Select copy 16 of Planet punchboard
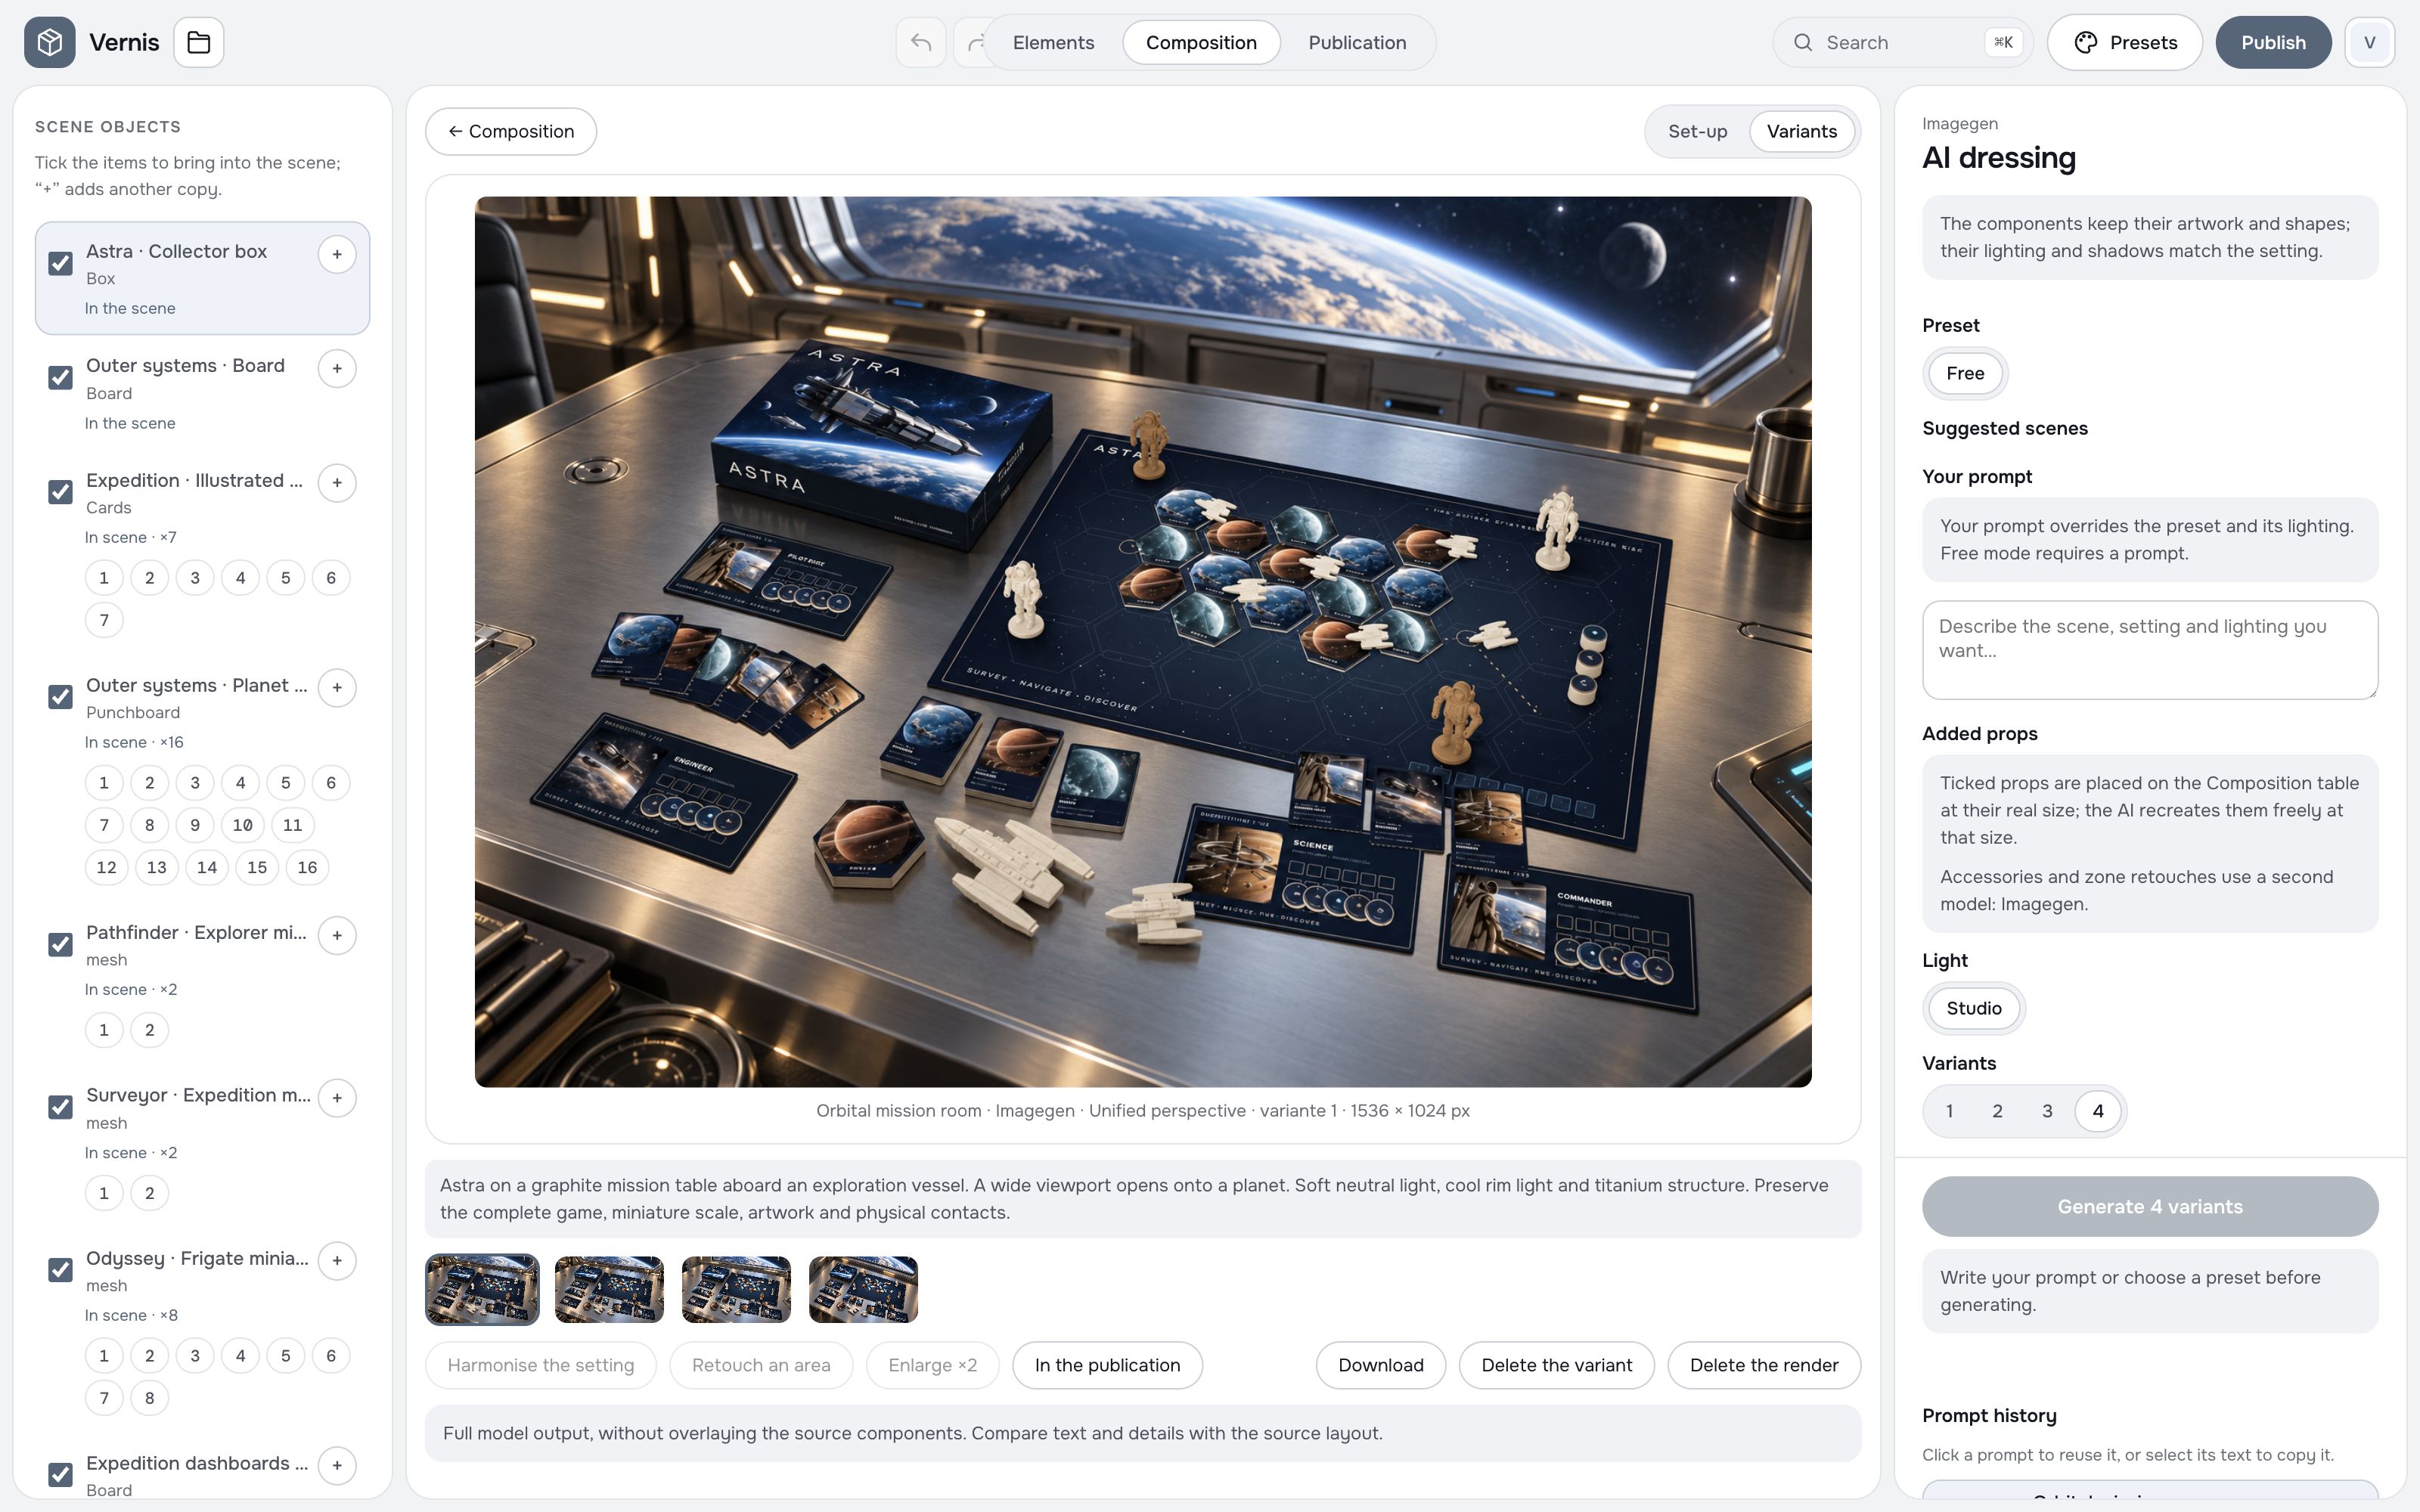This screenshot has width=2420, height=1512. tap(307, 867)
